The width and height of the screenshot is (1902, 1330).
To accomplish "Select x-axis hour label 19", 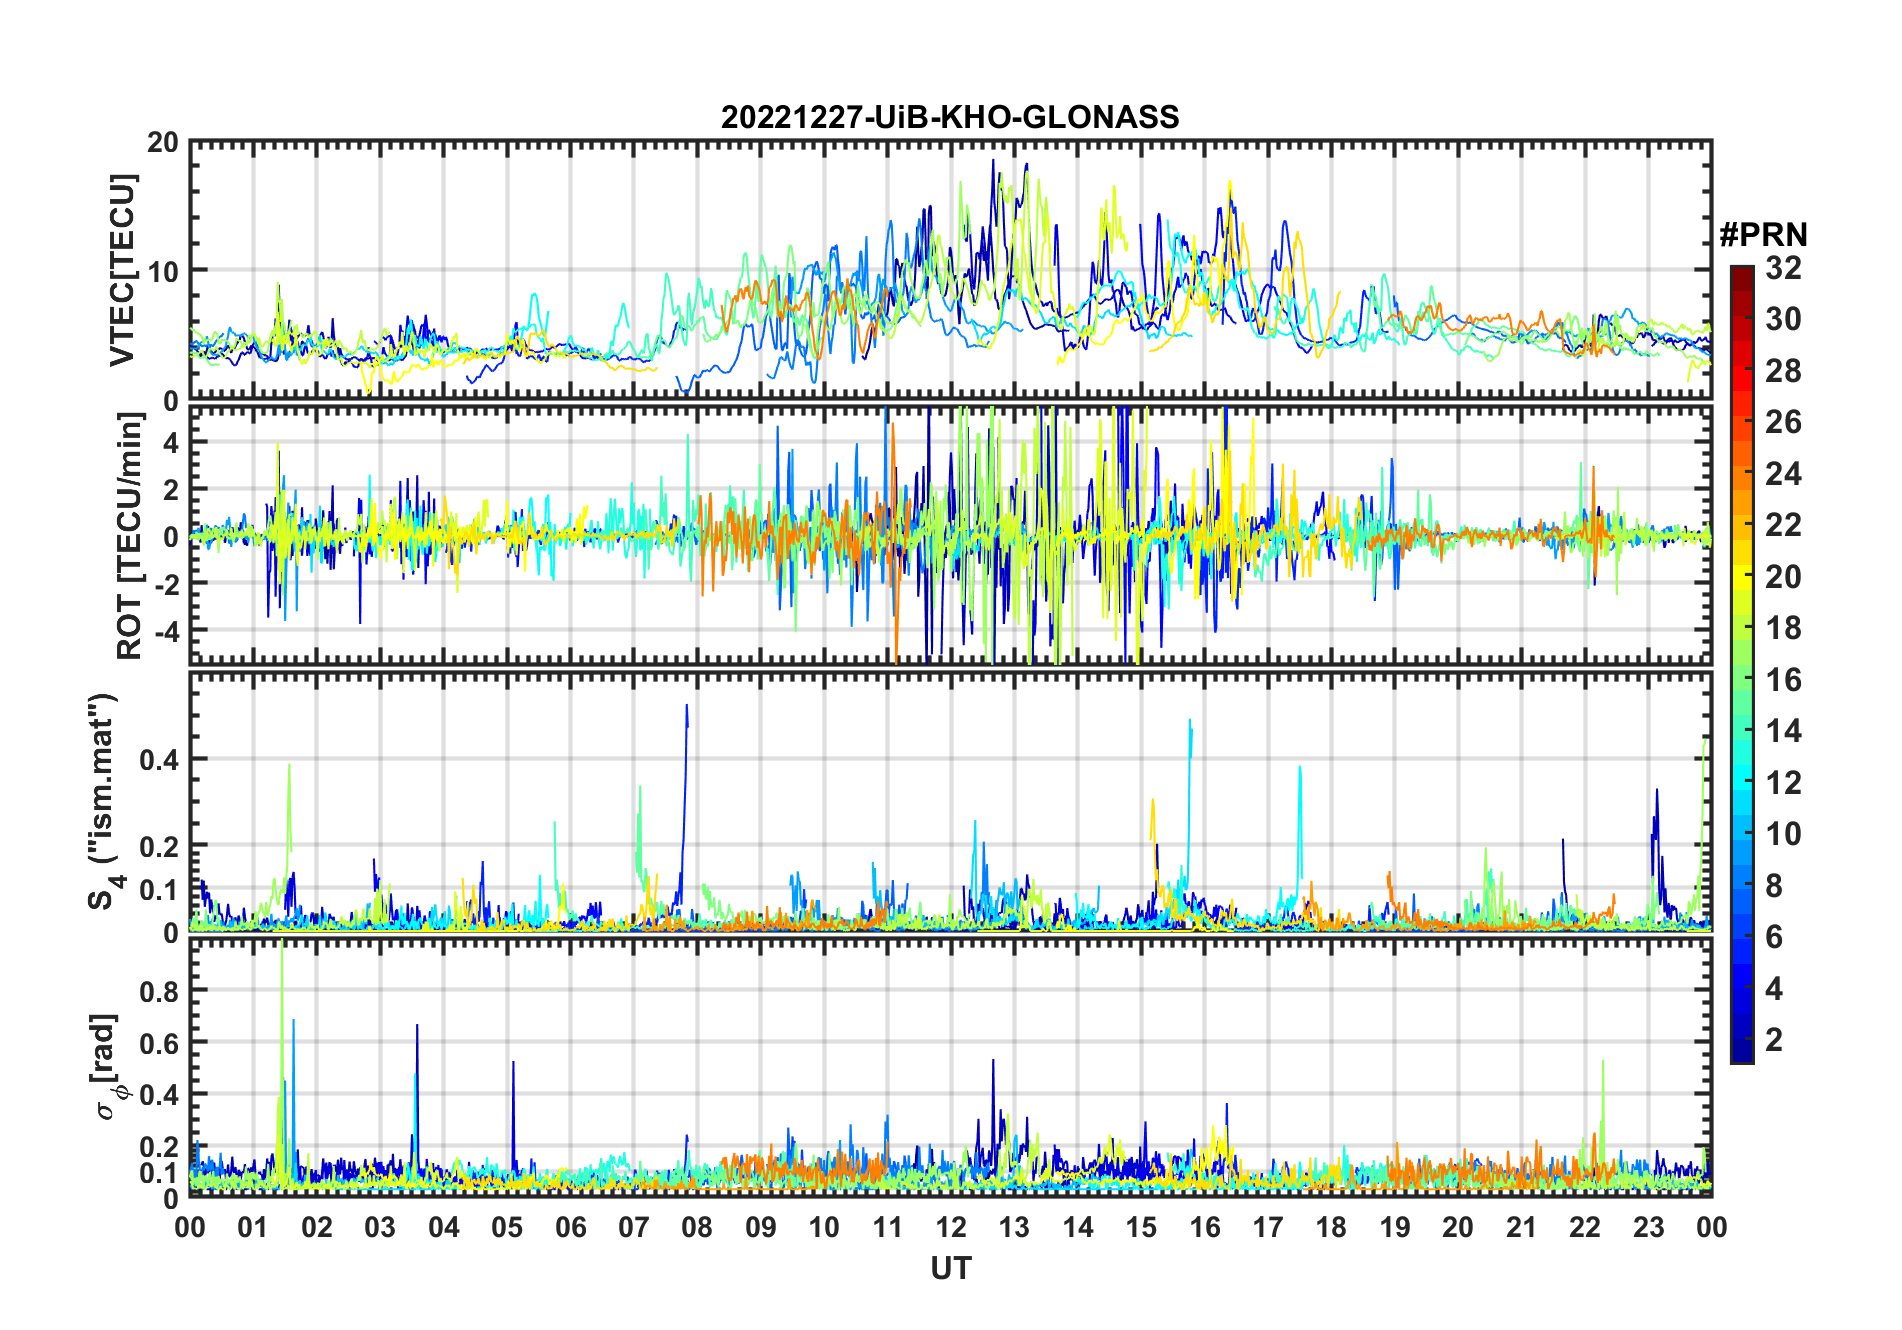I will click(x=1395, y=1227).
